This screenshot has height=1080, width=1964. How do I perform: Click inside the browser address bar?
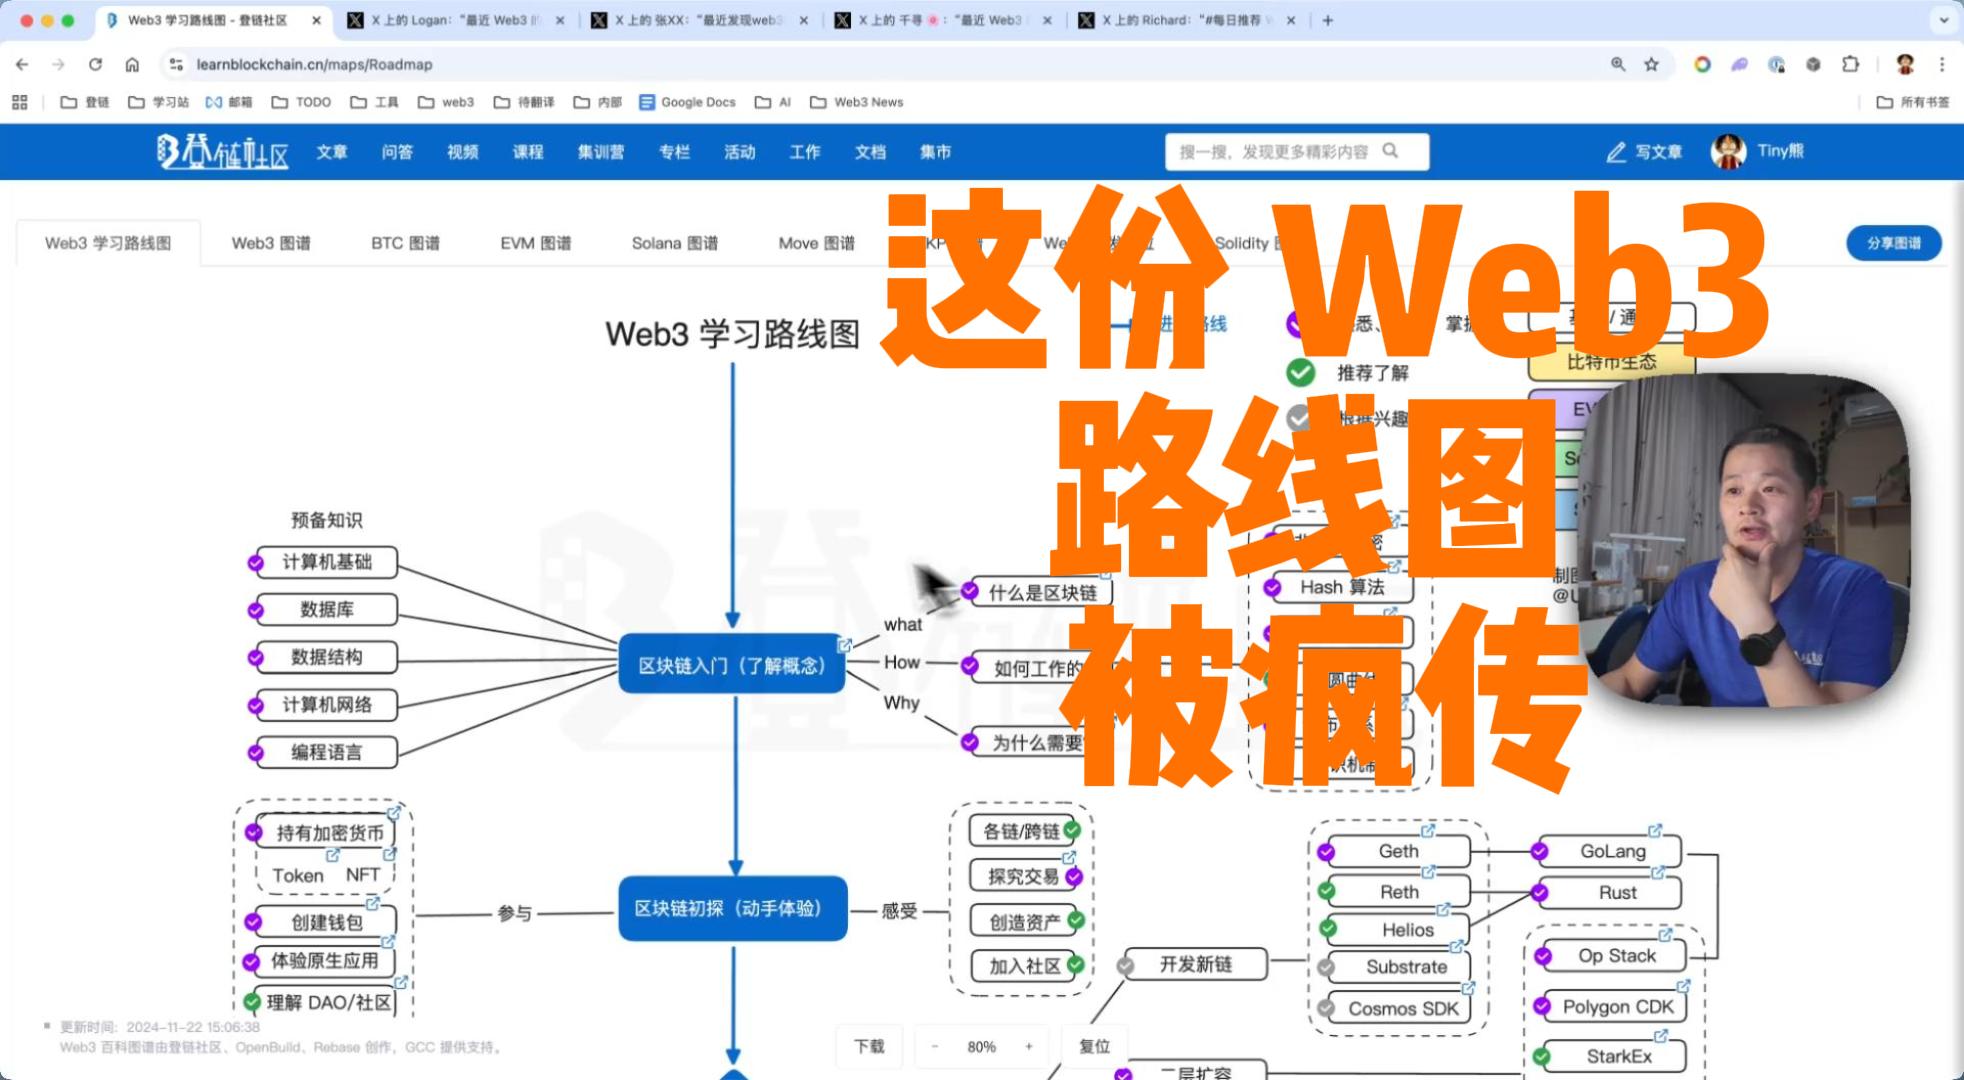[400, 64]
